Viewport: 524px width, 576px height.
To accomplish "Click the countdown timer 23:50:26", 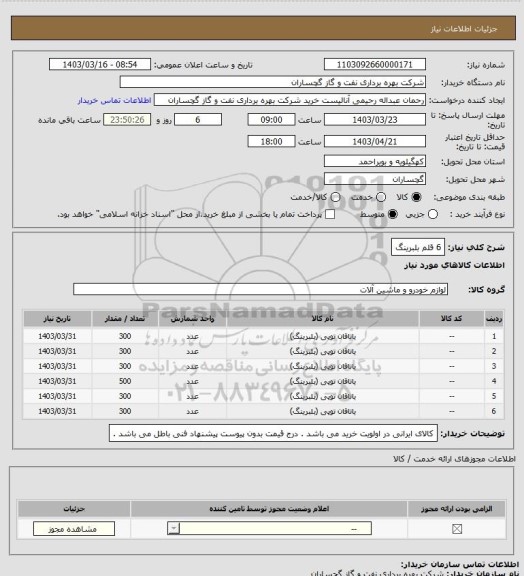I will pyautogui.click(x=127, y=120).
